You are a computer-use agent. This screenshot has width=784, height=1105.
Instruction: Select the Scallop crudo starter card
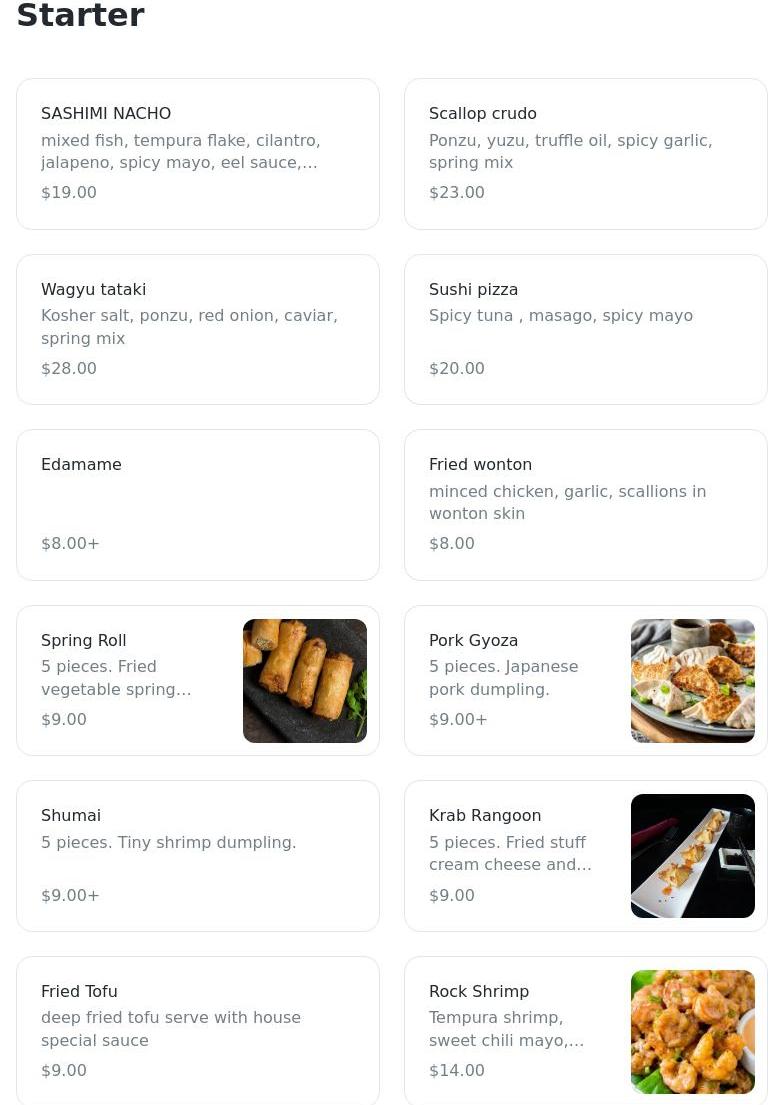(585, 153)
